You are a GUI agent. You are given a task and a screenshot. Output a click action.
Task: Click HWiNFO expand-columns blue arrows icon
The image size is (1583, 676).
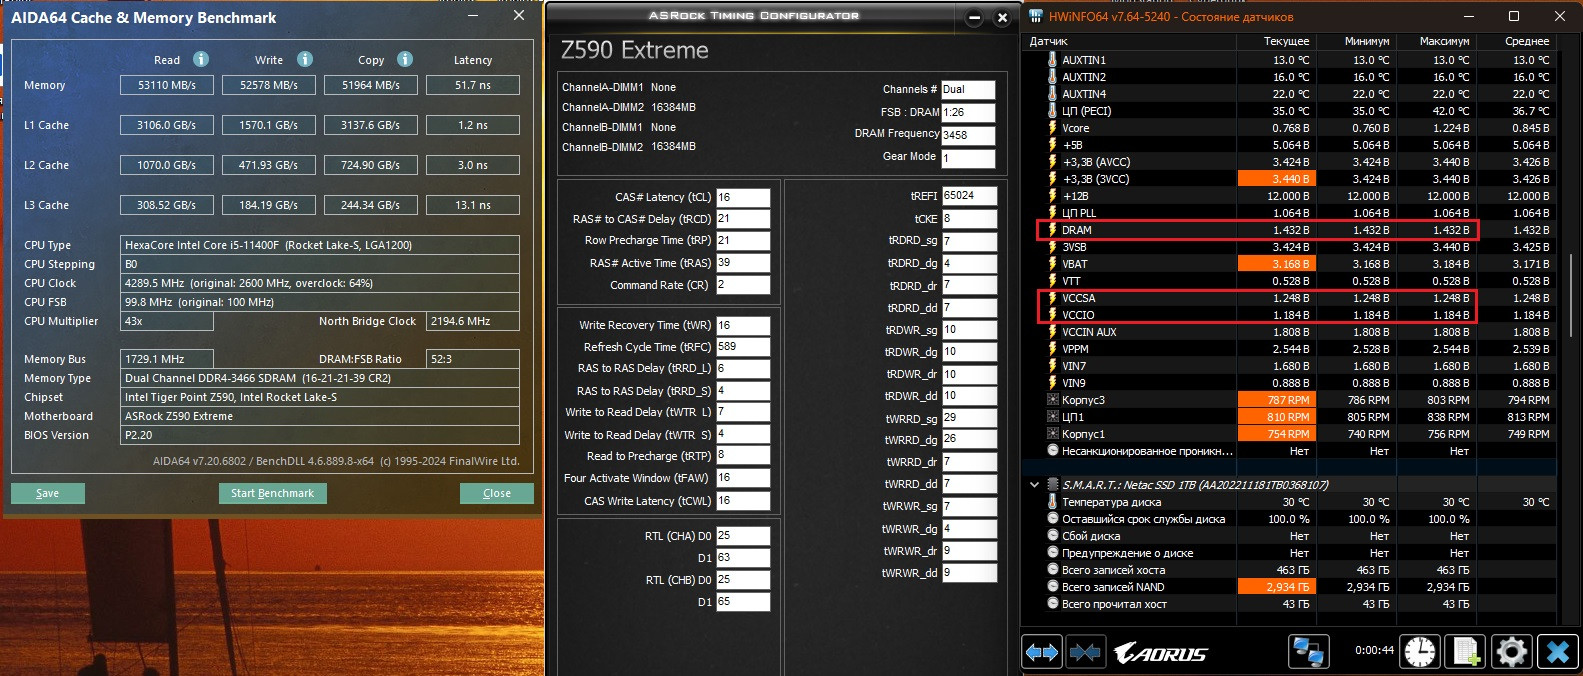(x=1042, y=652)
